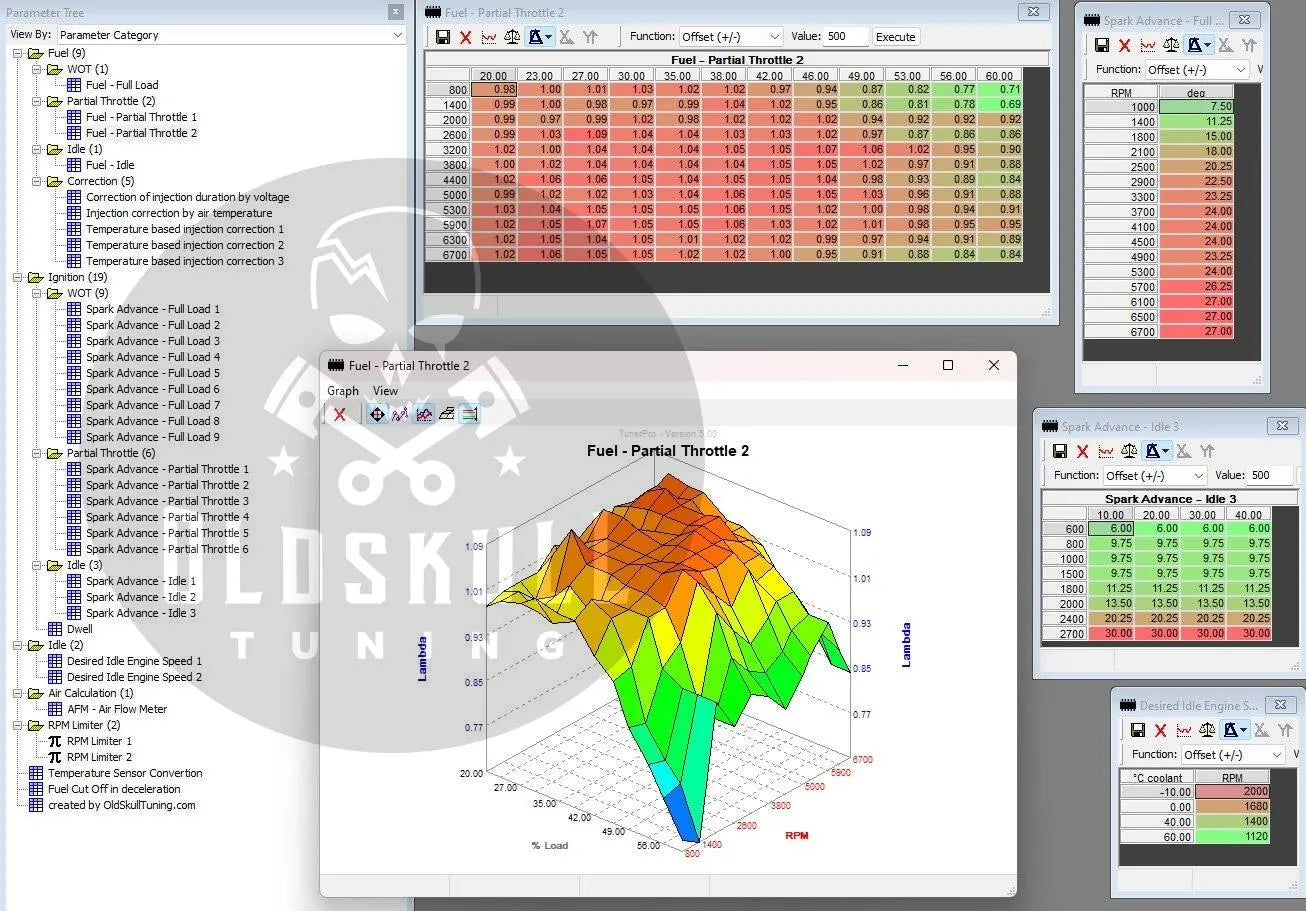Open the graph icon in the Fuel table toolbar
The image size is (1306, 911).
[x=489, y=37]
